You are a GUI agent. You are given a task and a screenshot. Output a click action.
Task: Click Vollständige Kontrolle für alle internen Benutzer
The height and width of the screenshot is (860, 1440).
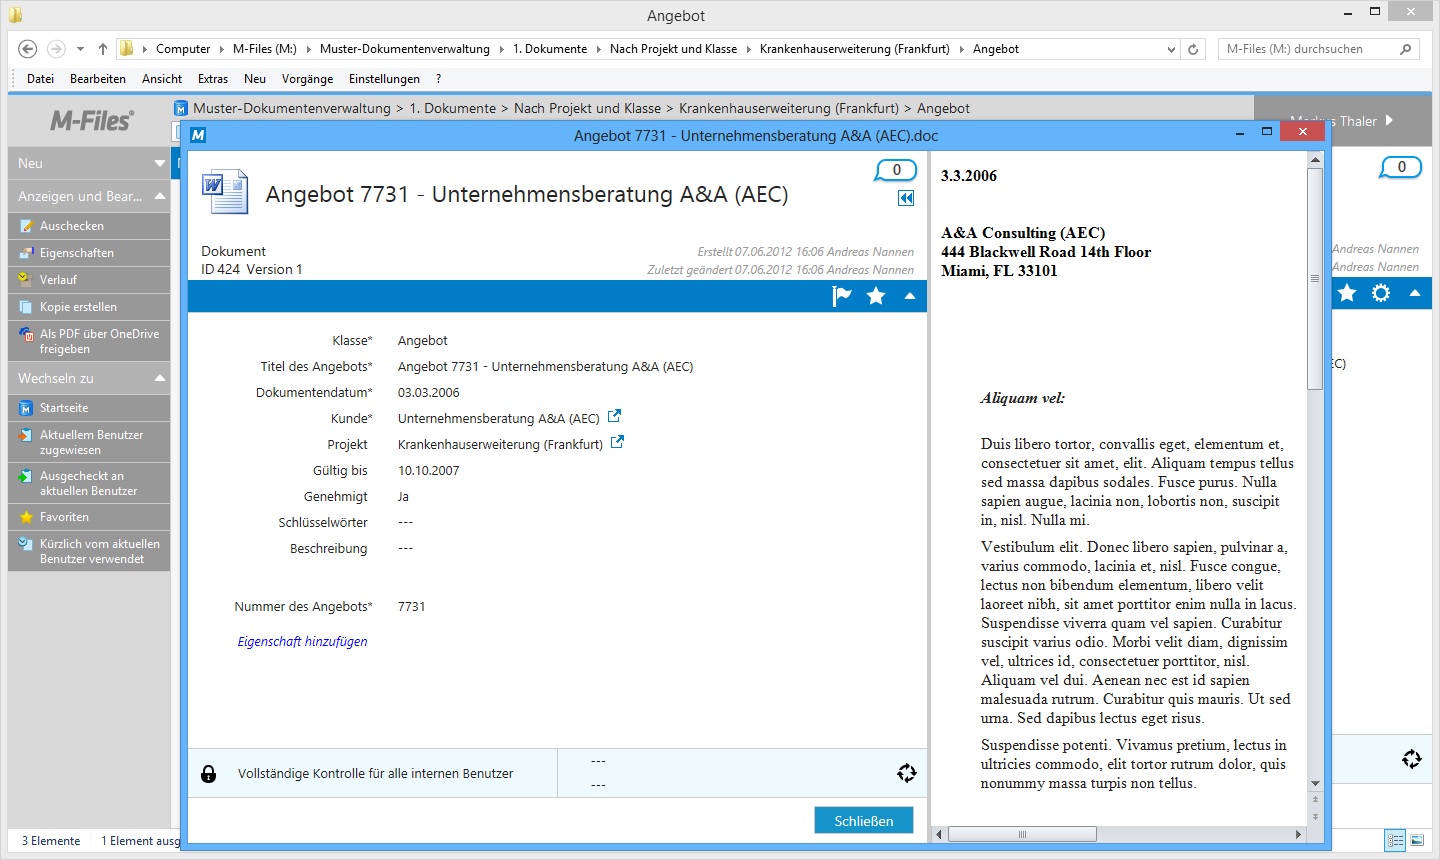click(x=375, y=774)
